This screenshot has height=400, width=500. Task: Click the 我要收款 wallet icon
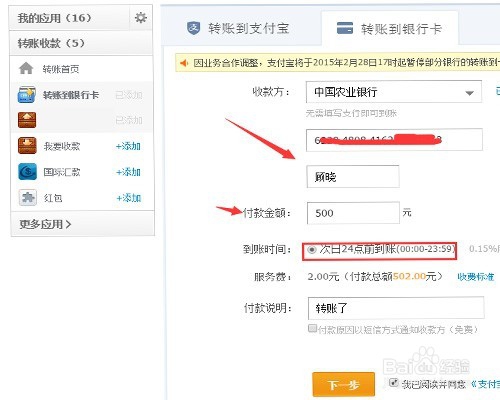point(27,146)
